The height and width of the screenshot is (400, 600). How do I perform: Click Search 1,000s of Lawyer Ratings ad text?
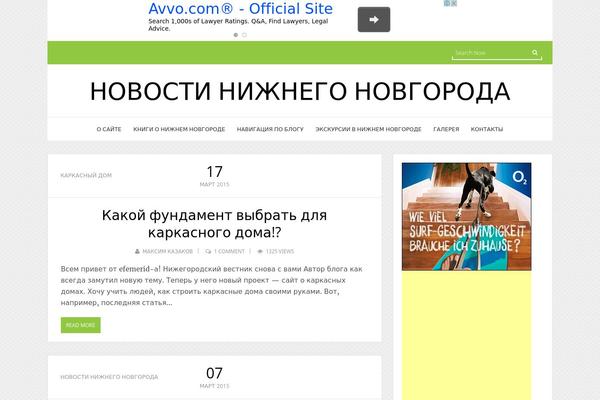click(238, 25)
